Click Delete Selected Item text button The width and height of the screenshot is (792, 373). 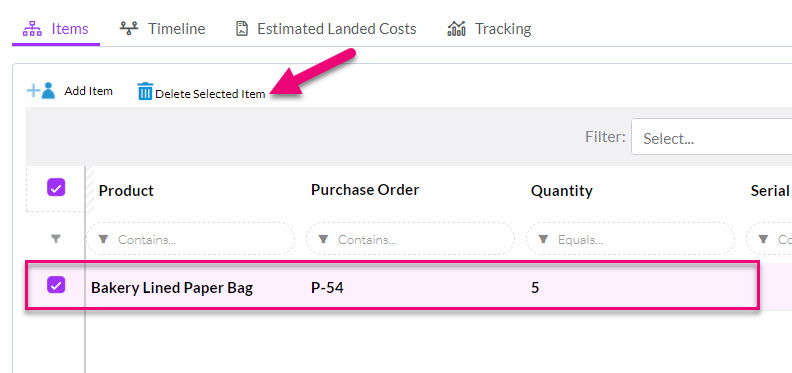coord(210,94)
